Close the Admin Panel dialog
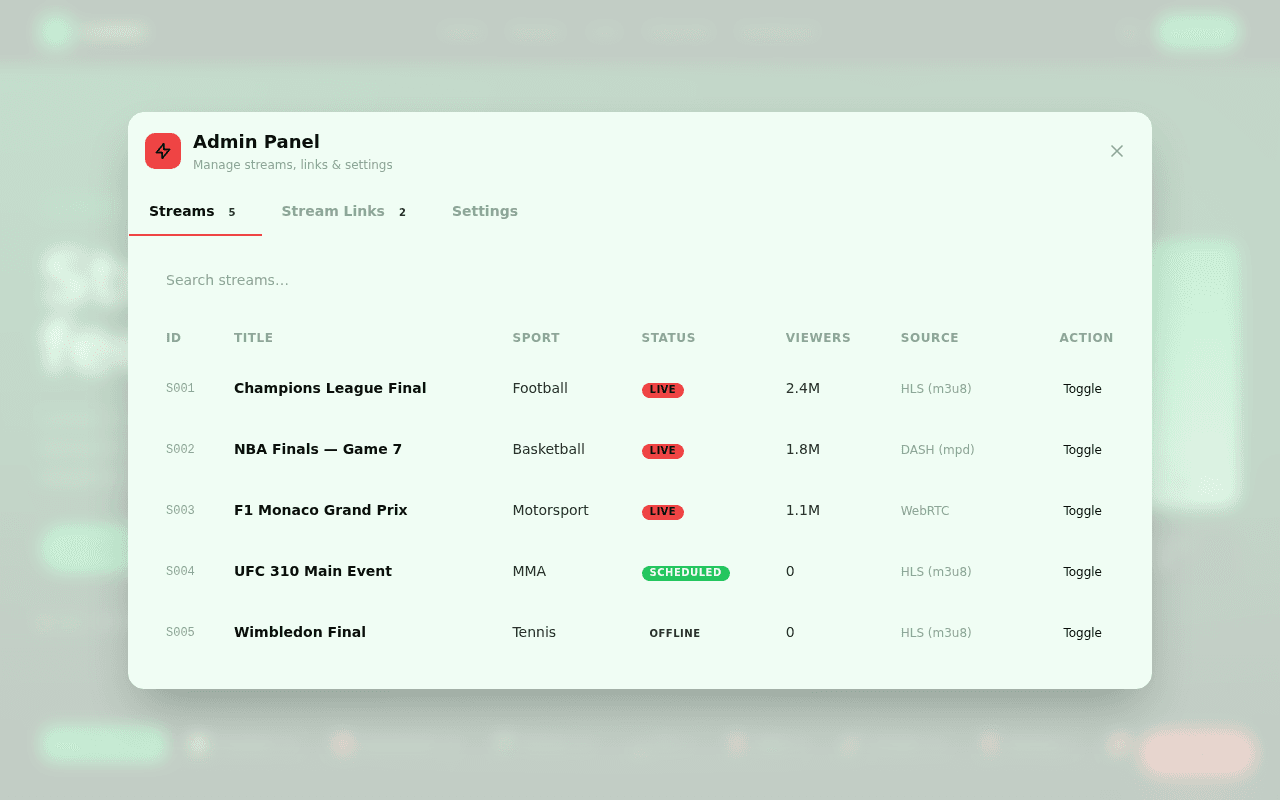 [x=1117, y=151]
